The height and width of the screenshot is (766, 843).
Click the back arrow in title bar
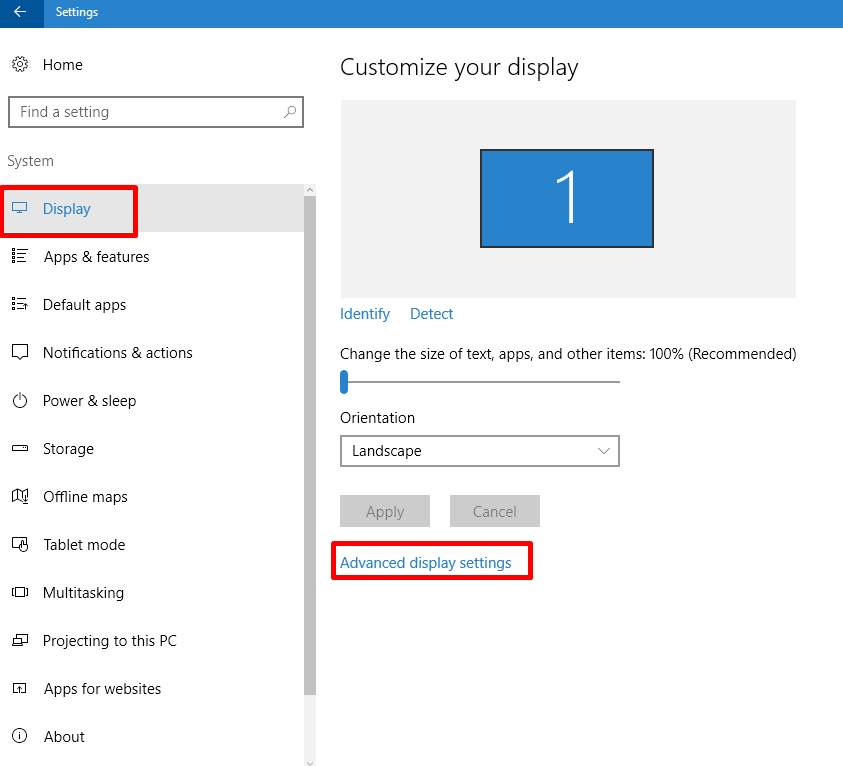(x=20, y=13)
